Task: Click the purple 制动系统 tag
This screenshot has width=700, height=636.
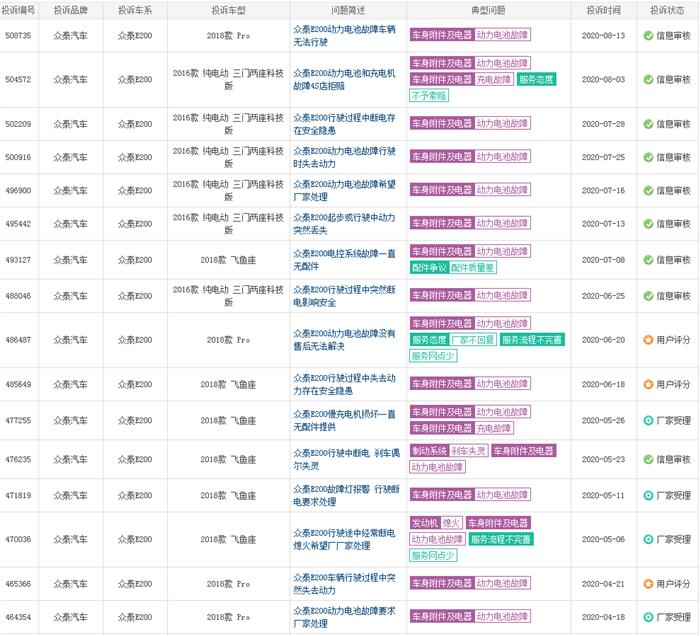Action: coord(429,451)
